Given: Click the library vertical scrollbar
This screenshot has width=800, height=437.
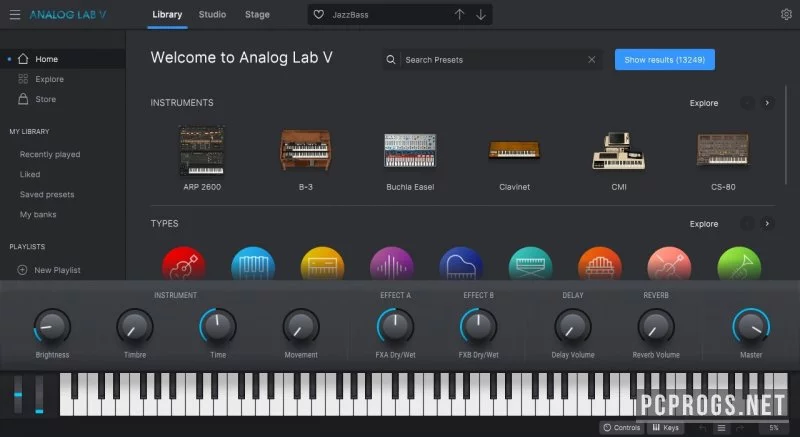Looking at the screenshot, I should [x=786, y=135].
